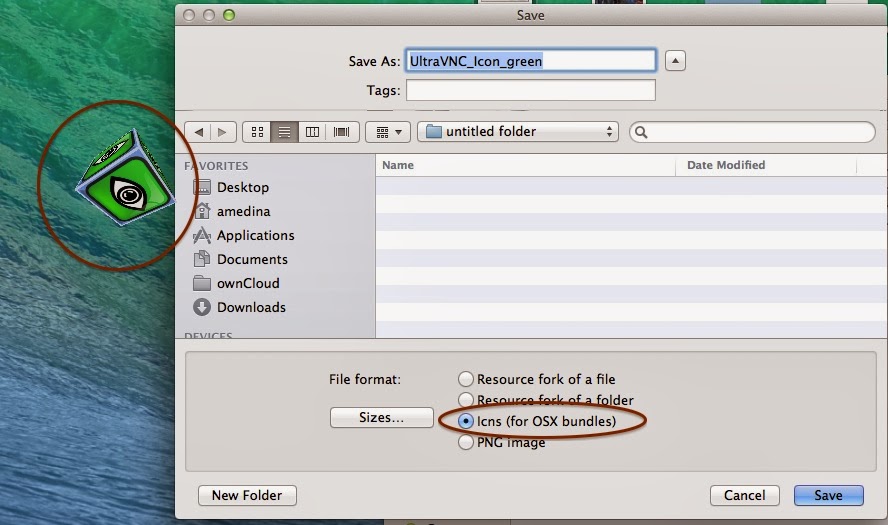Select Icns (for OSX bundles) option
888x525 pixels.
point(537,421)
